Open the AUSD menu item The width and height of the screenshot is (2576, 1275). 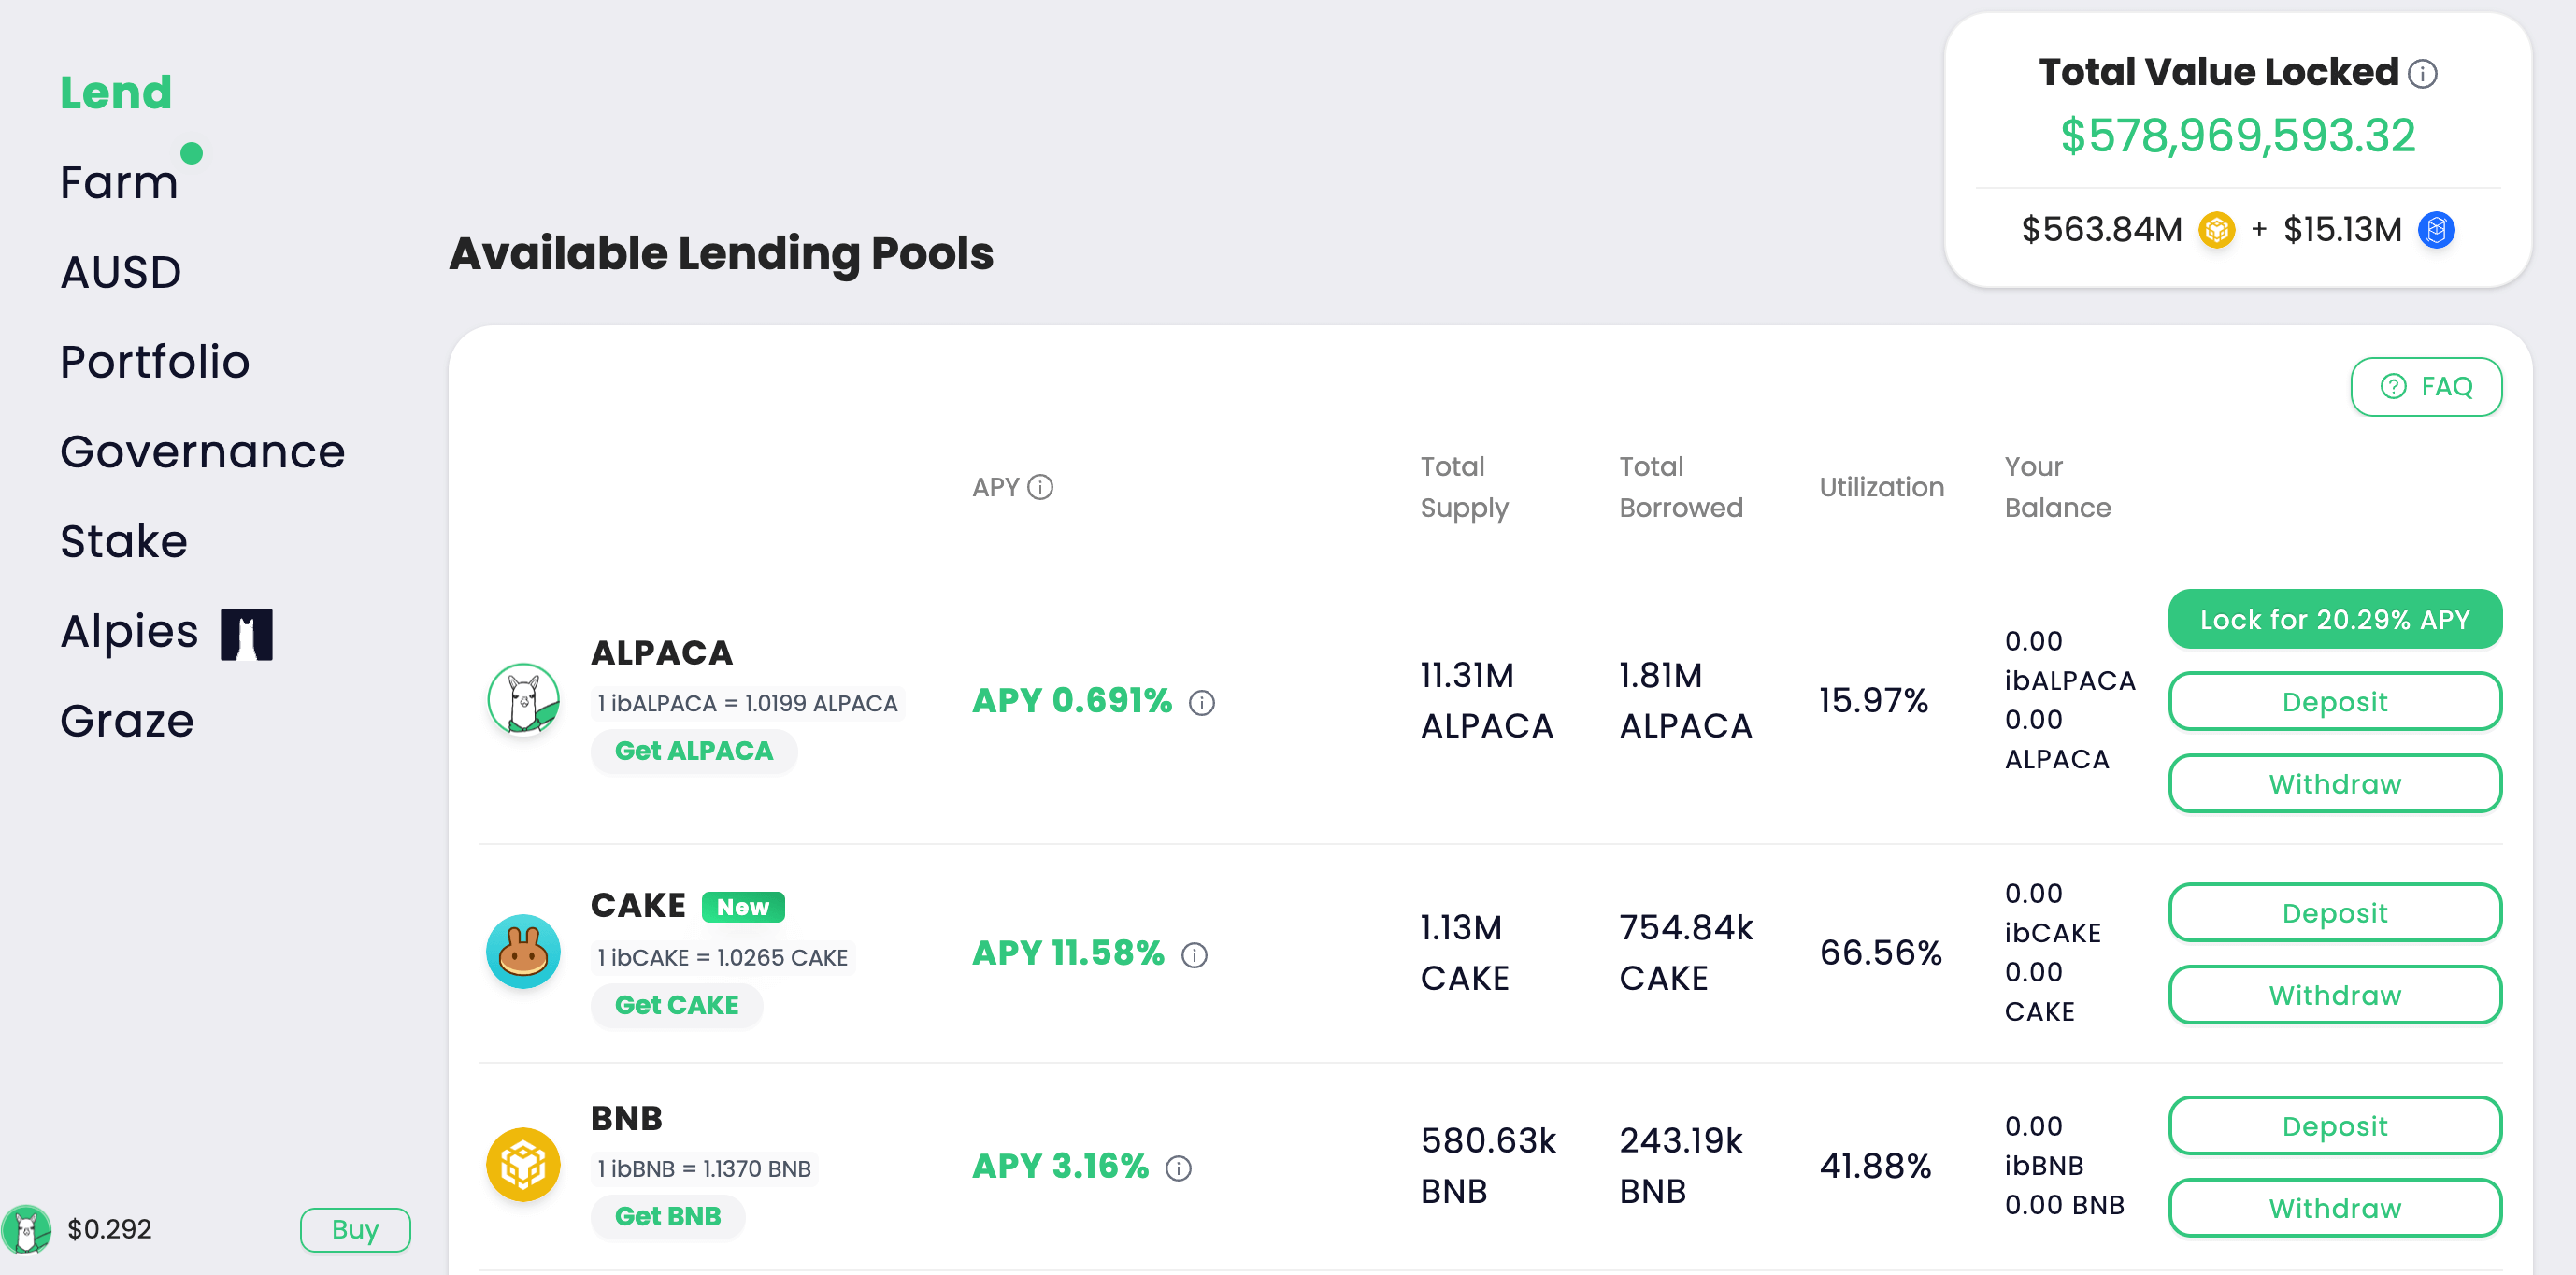pos(121,273)
